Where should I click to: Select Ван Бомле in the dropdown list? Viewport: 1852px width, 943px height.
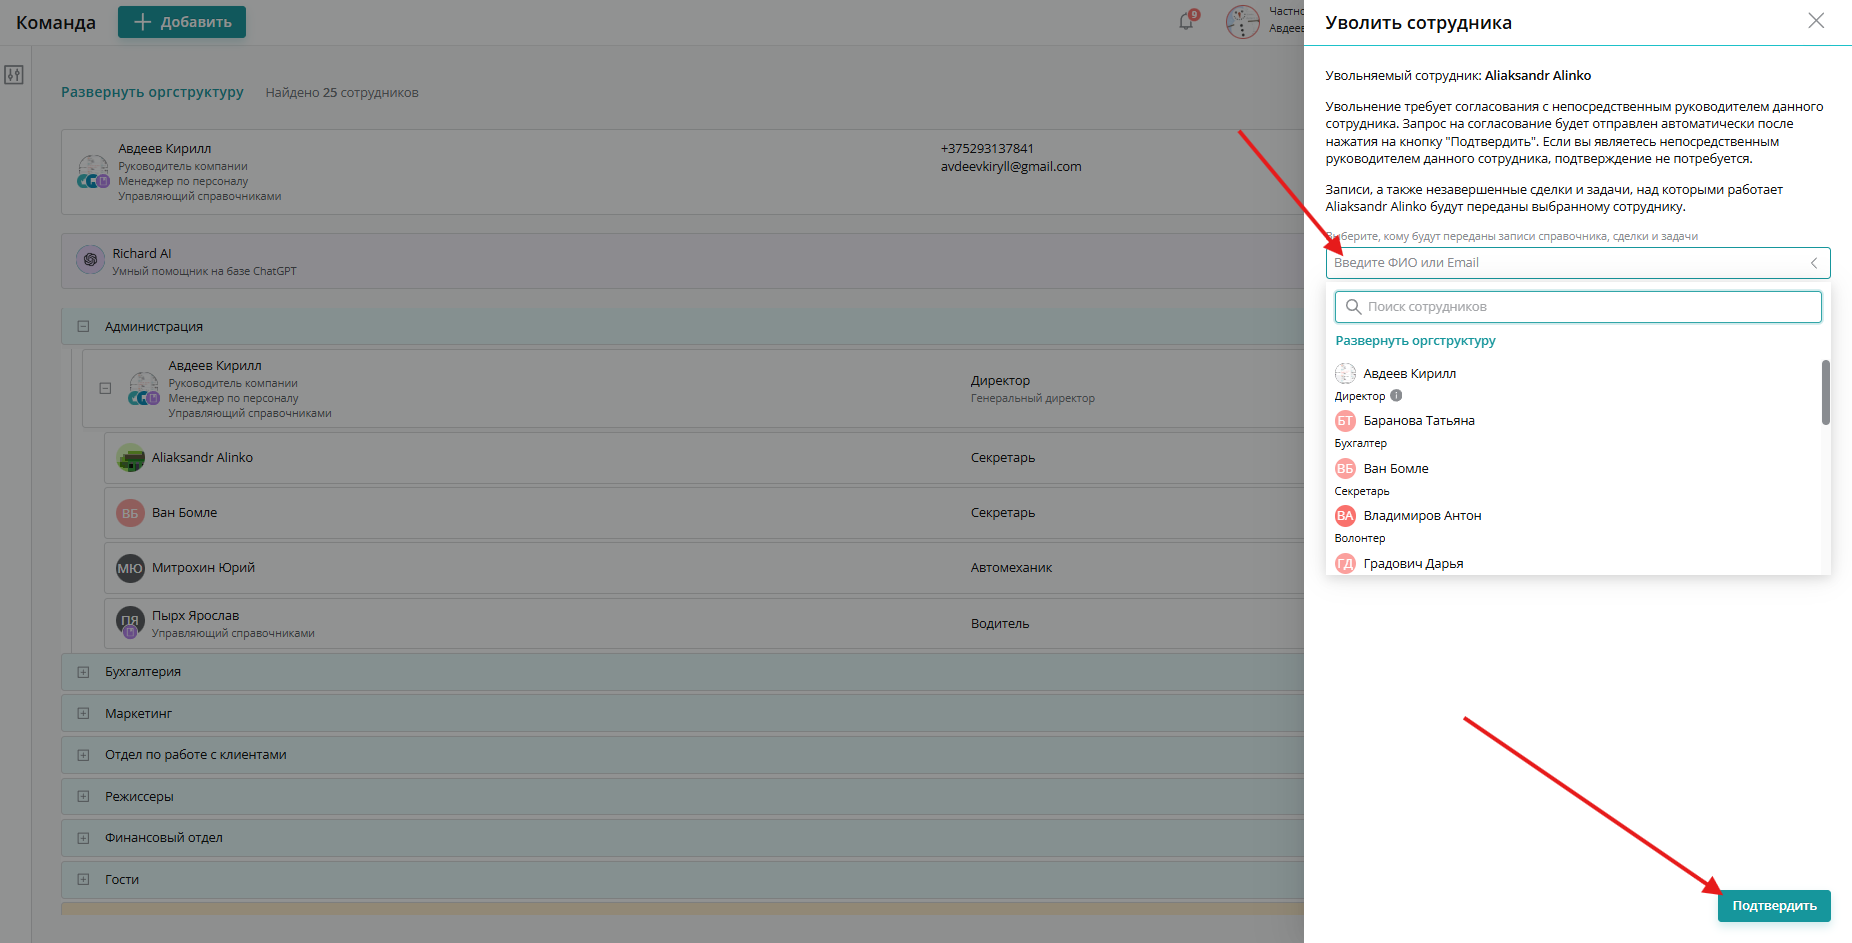point(1396,469)
